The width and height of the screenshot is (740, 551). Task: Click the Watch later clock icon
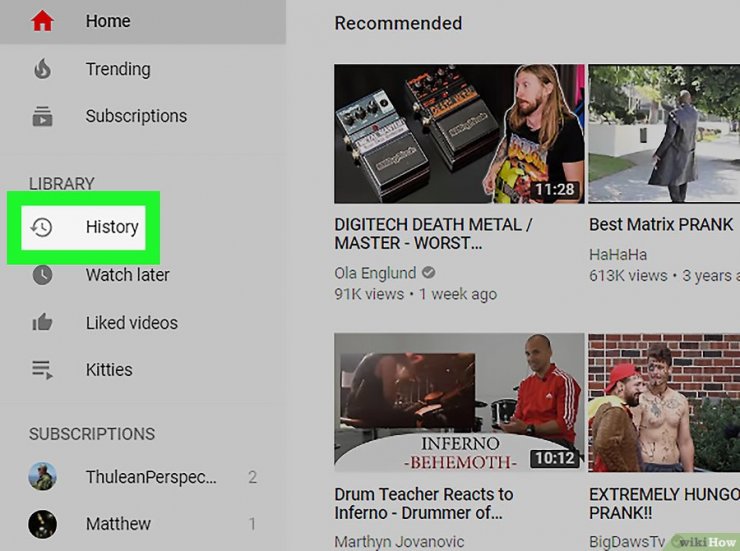point(42,275)
